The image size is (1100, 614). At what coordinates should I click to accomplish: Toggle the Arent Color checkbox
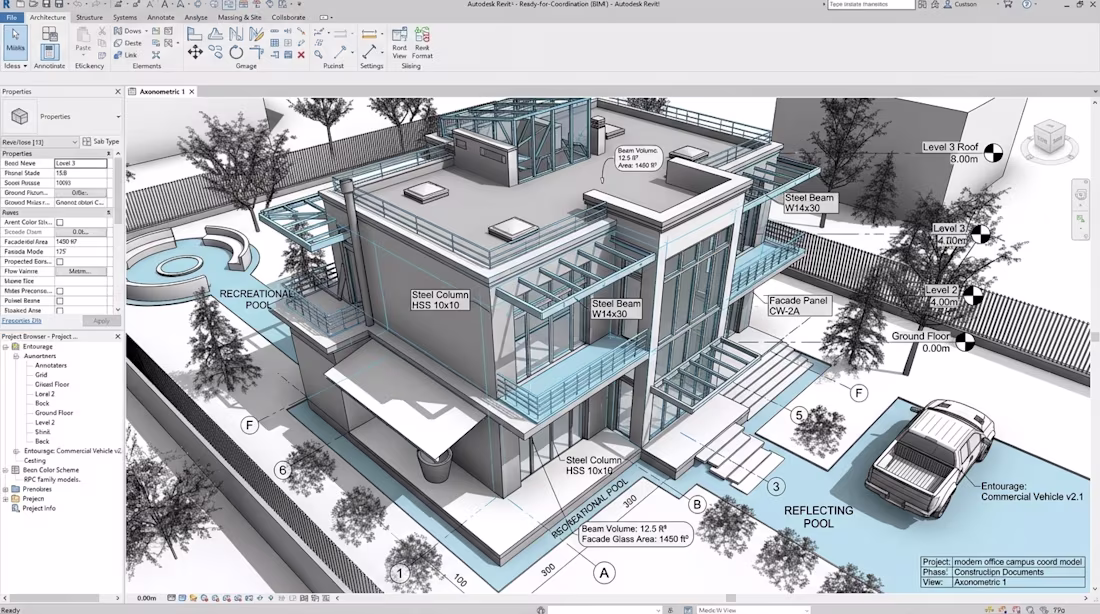pos(60,222)
